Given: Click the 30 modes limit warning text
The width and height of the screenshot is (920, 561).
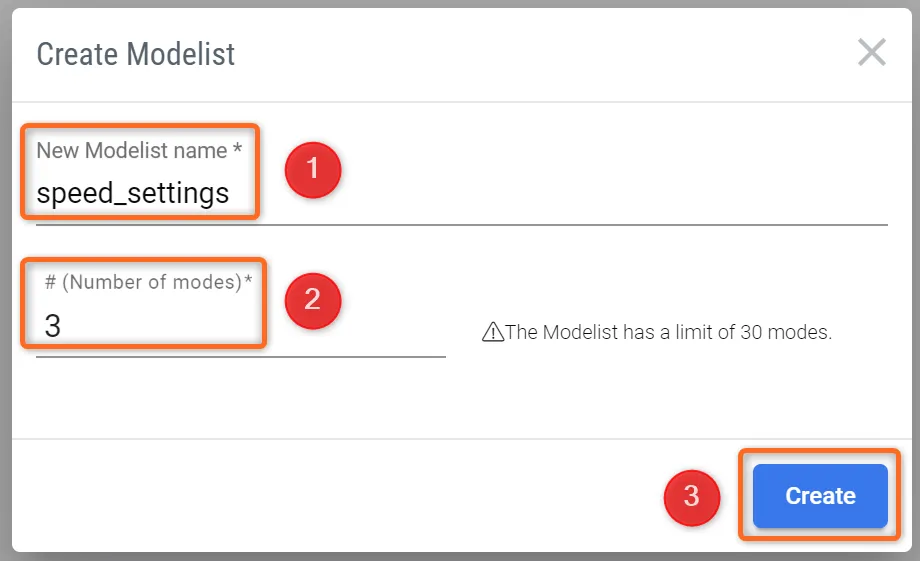Looking at the screenshot, I should pos(668,332).
